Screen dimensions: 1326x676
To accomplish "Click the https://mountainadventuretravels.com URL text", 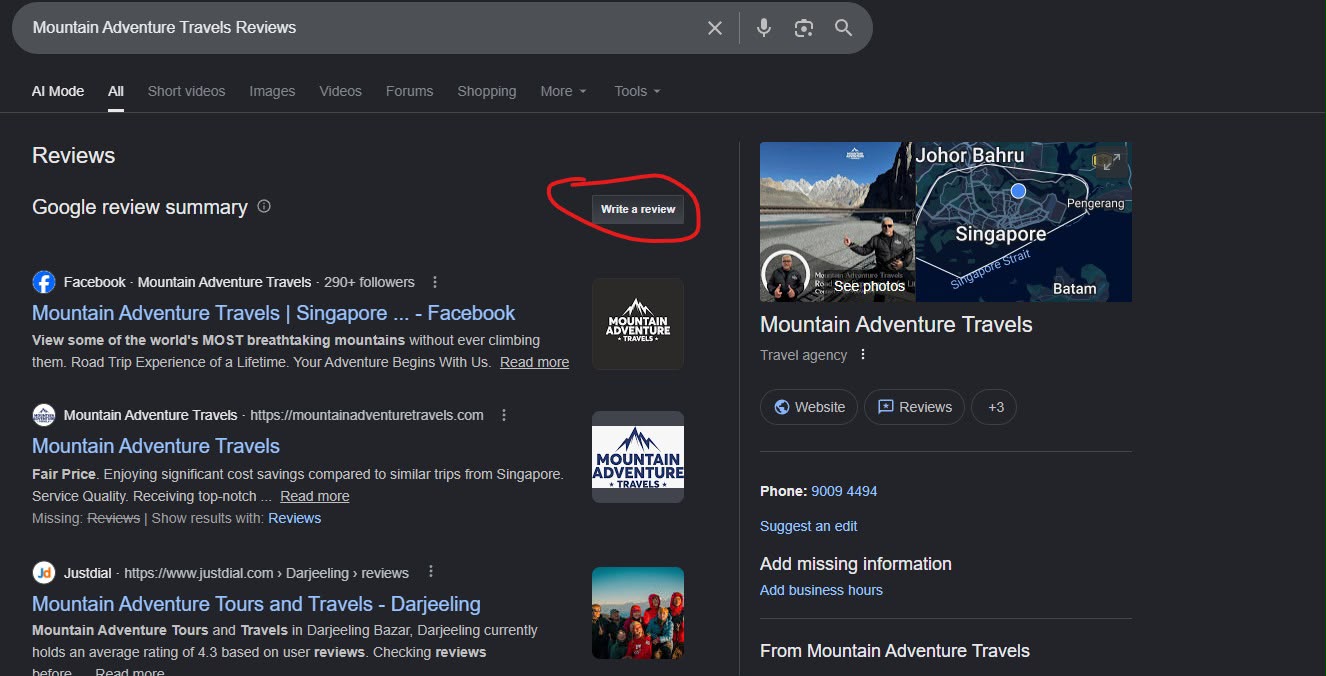I will [367, 415].
